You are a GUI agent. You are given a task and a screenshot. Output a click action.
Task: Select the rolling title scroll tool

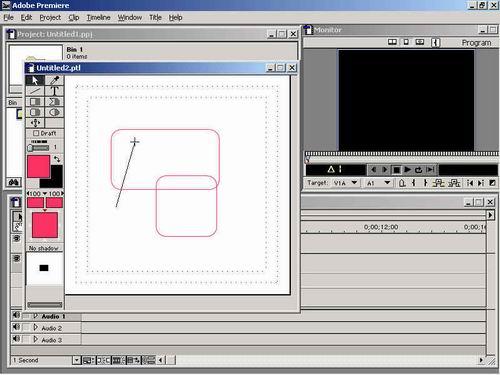click(x=35, y=123)
